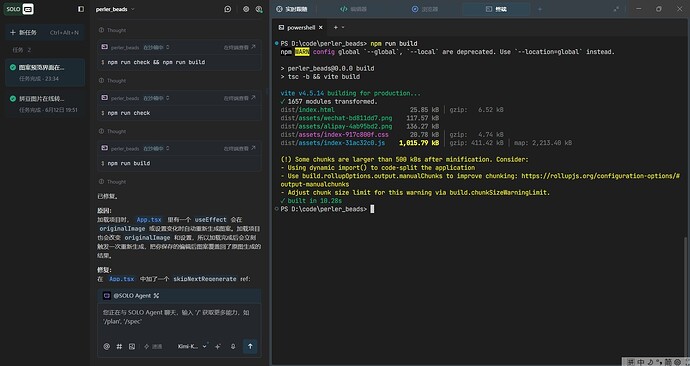Click the globe icon in chat header
The width and height of the screenshot is (690, 366).
(x=259, y=9)
